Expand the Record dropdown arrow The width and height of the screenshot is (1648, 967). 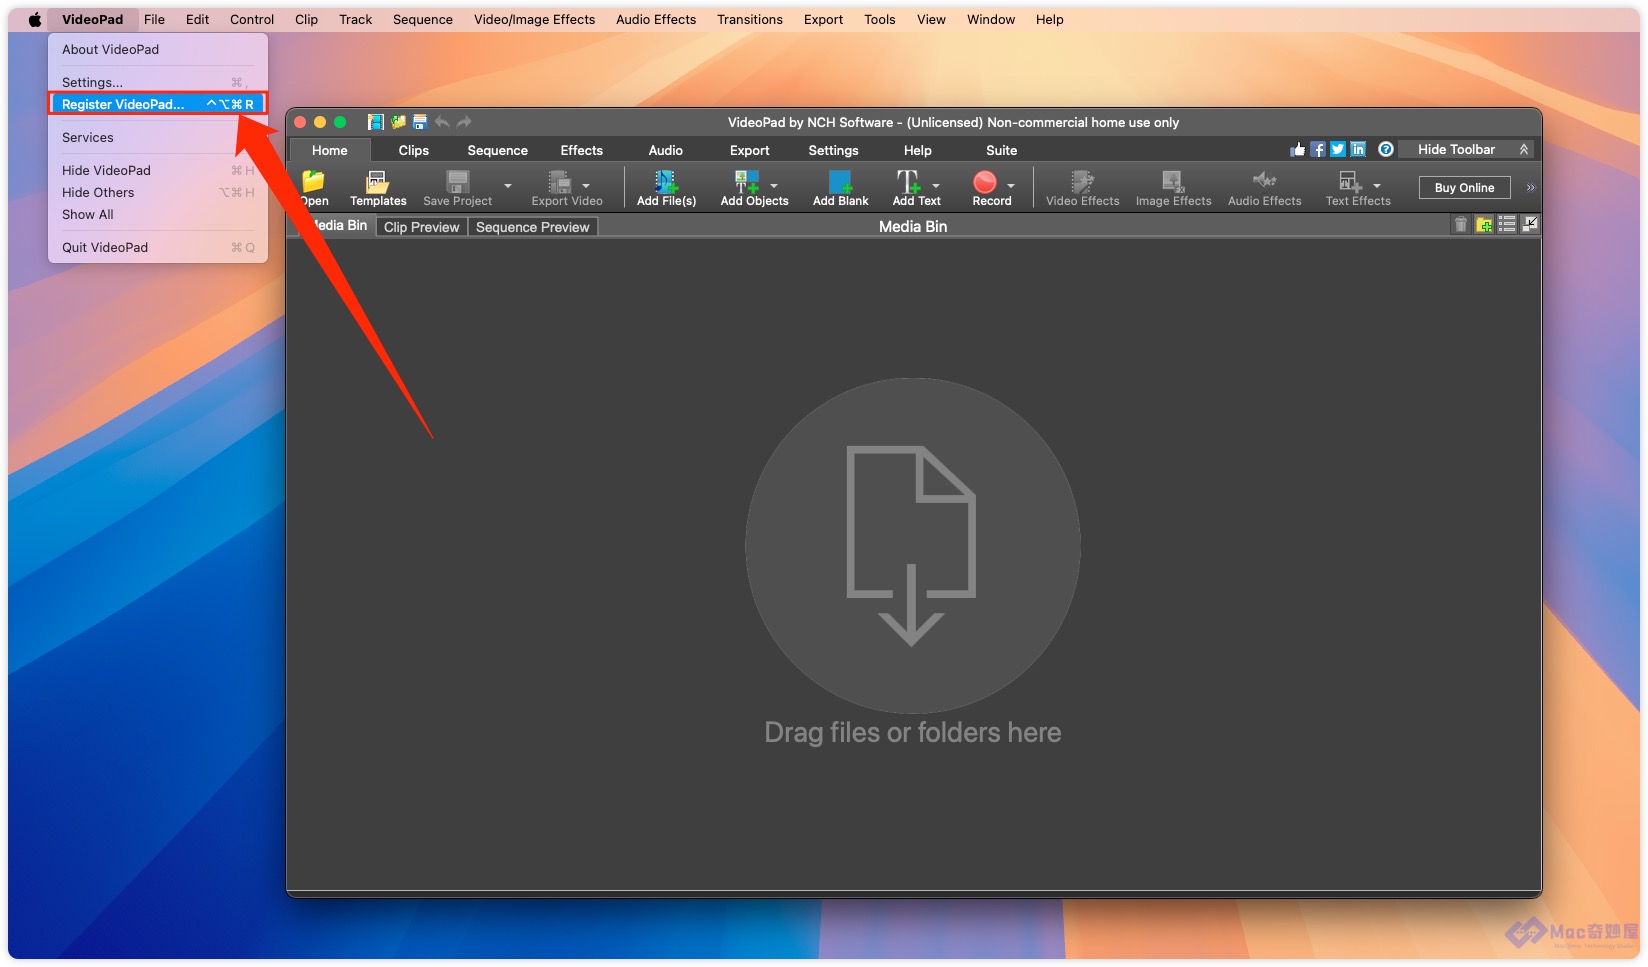pos(1011,186)
